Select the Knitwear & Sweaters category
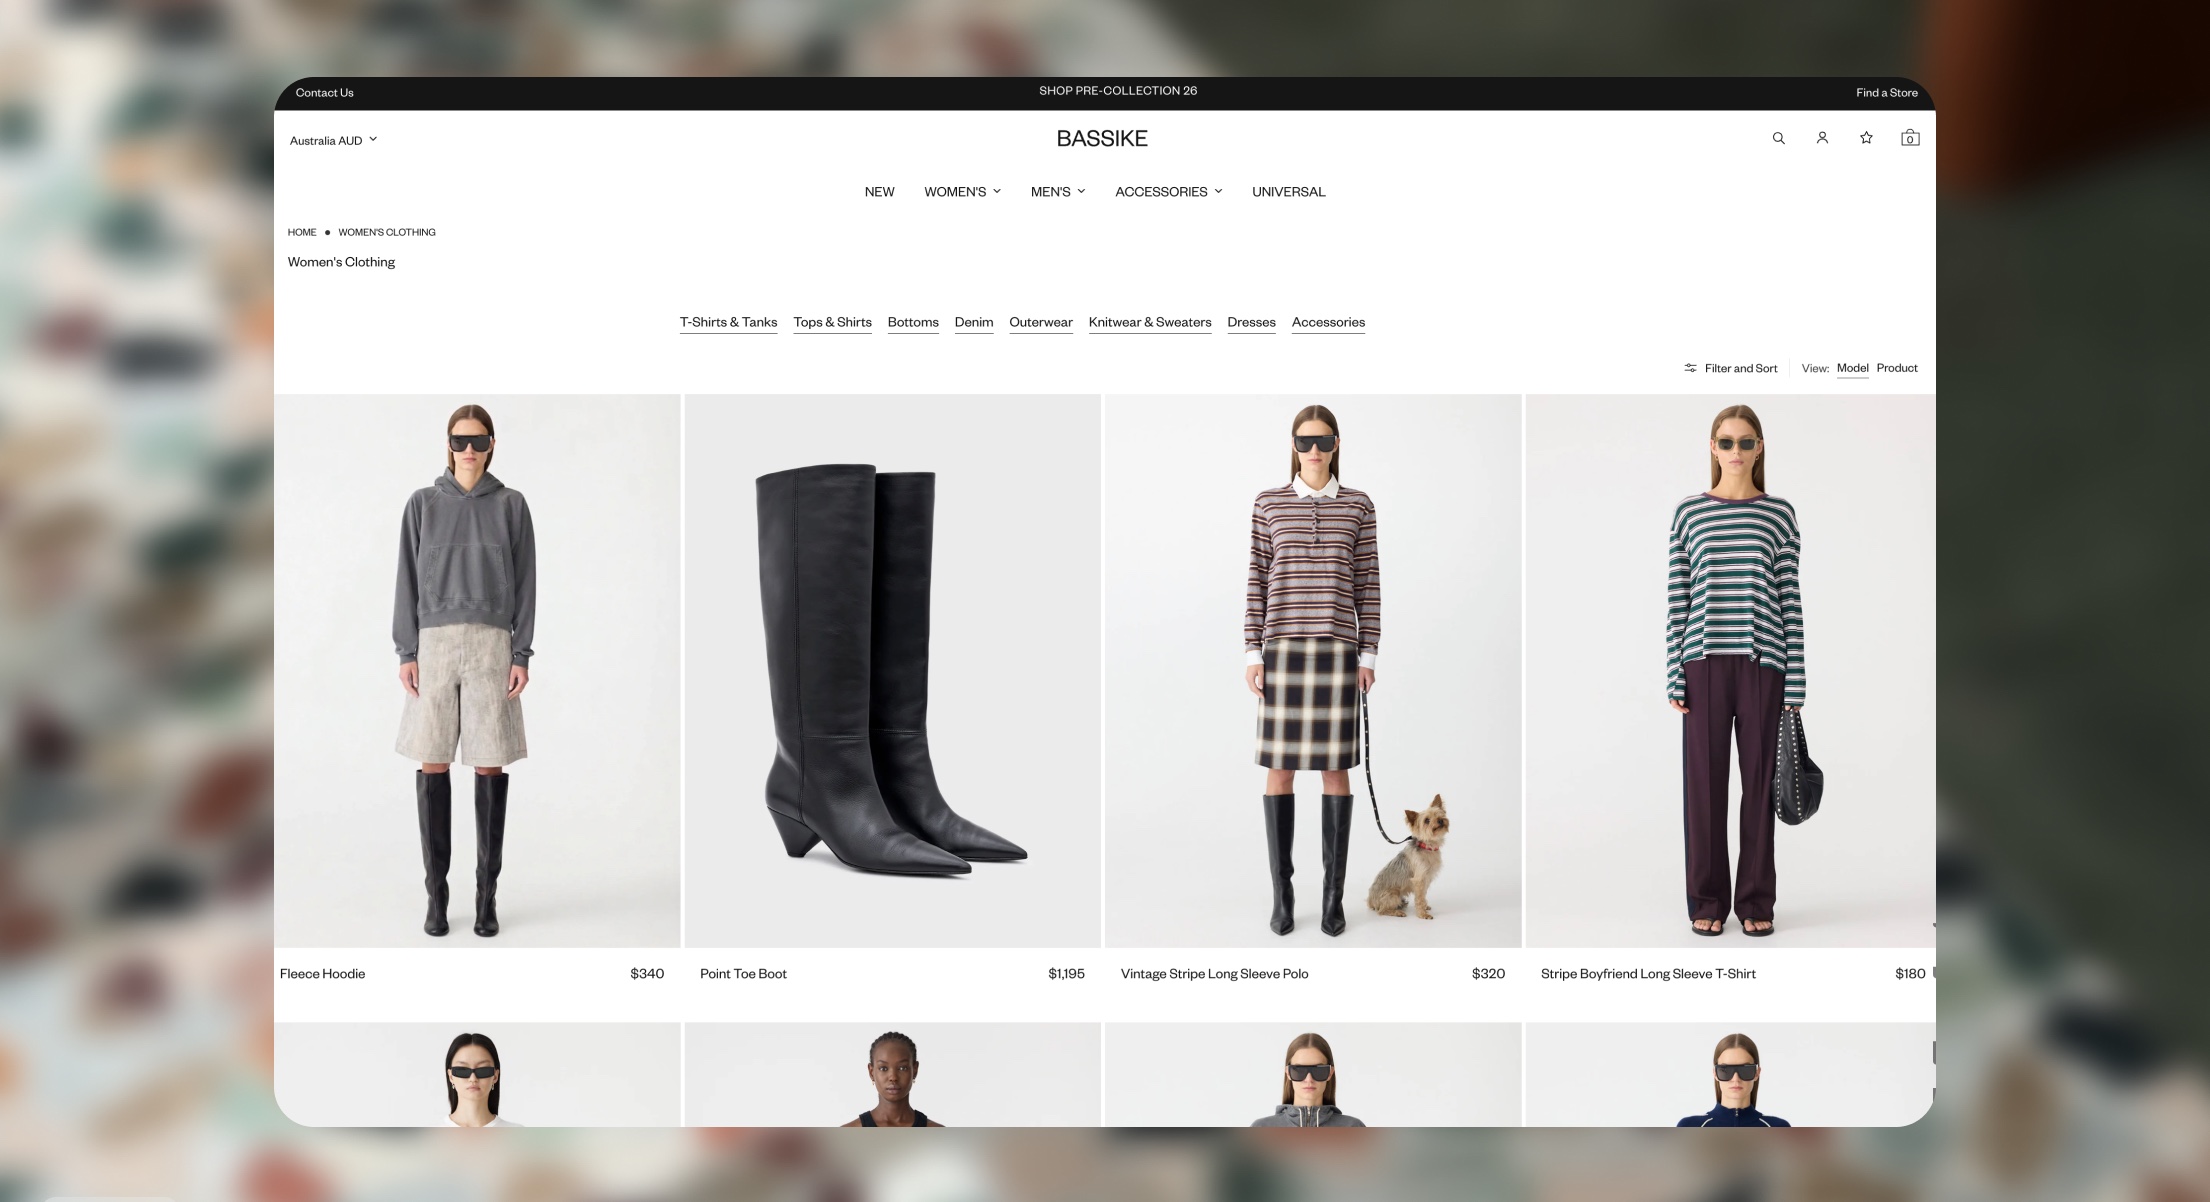This screenshot has width=2210, height=1202. 1150,322
